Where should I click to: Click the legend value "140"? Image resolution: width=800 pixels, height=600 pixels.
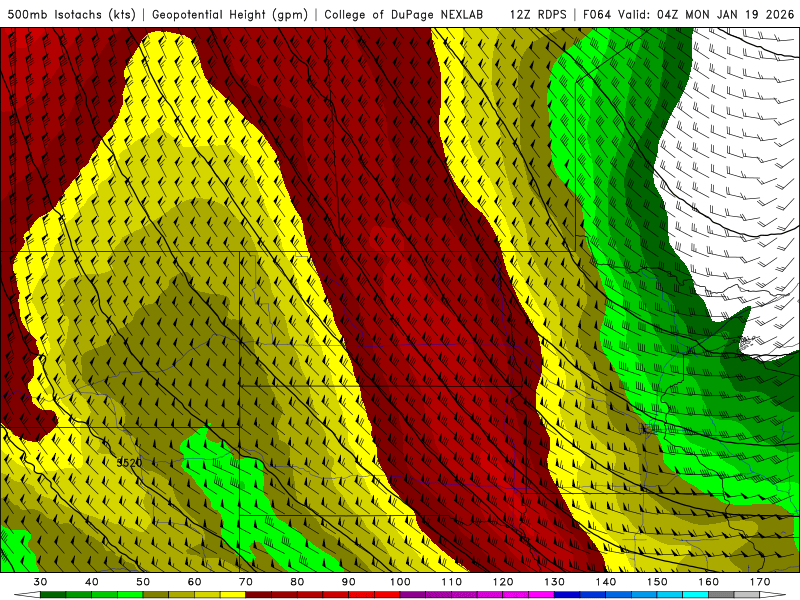coord(606,582)
